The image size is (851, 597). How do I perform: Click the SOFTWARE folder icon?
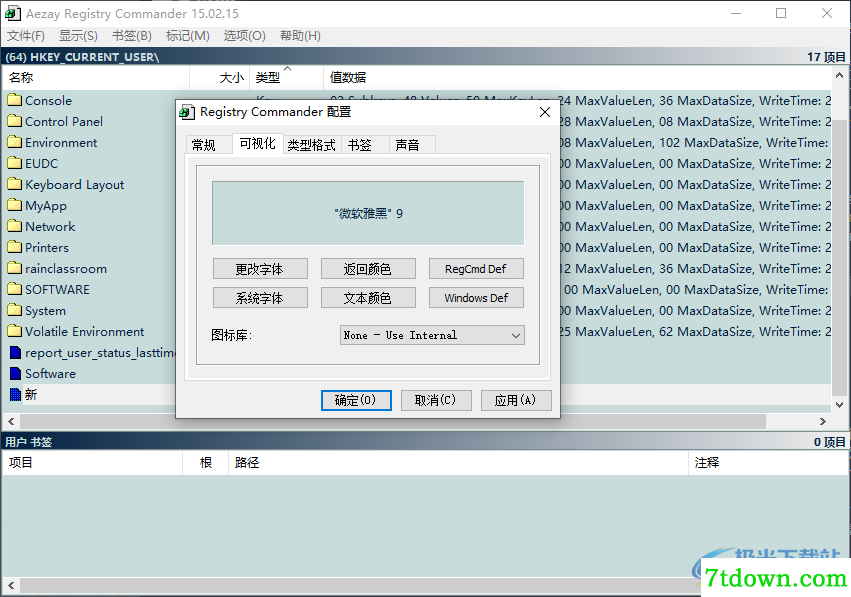pos(15,289)
